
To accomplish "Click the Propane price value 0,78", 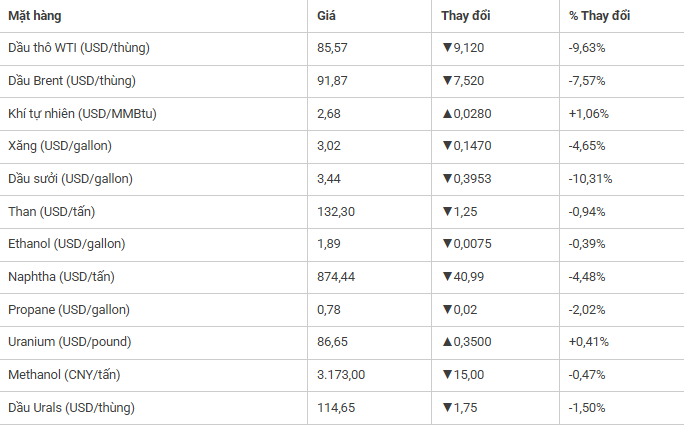I will (x=329, y=310).
